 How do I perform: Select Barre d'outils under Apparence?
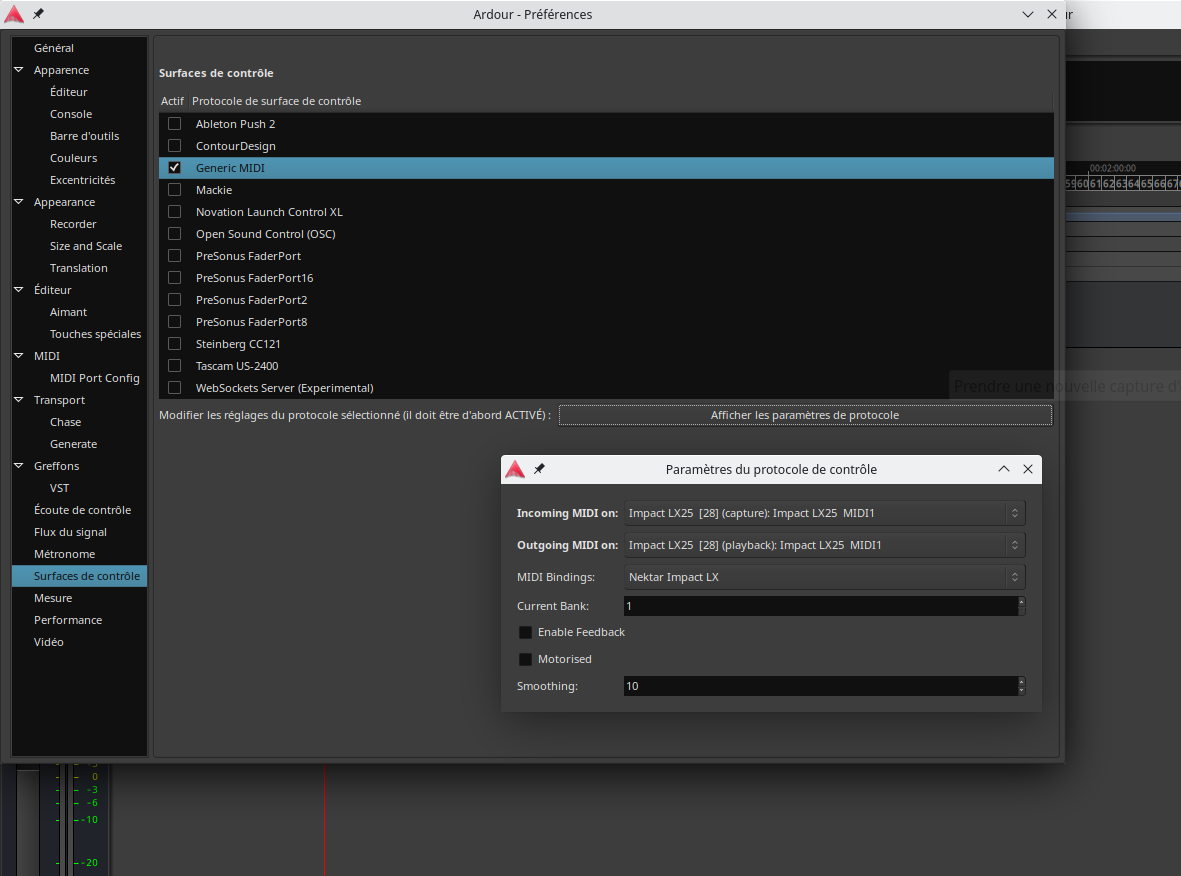pos(84,136)
